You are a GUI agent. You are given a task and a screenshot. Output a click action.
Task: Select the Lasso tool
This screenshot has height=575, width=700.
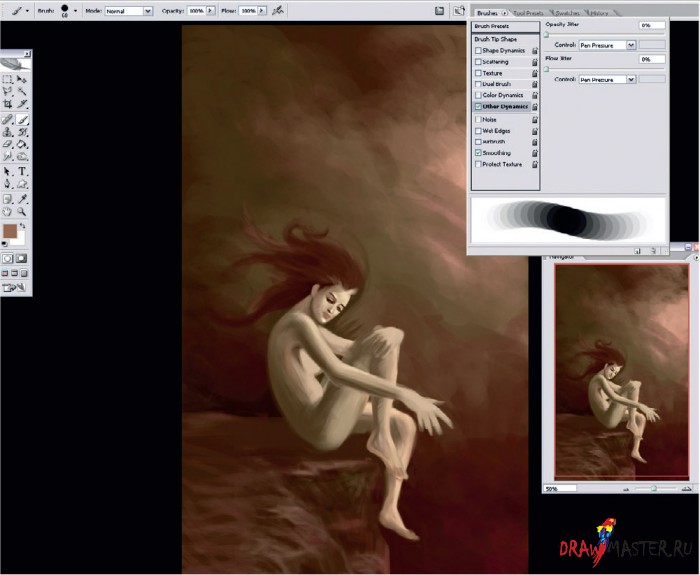[x=8, y=92]
